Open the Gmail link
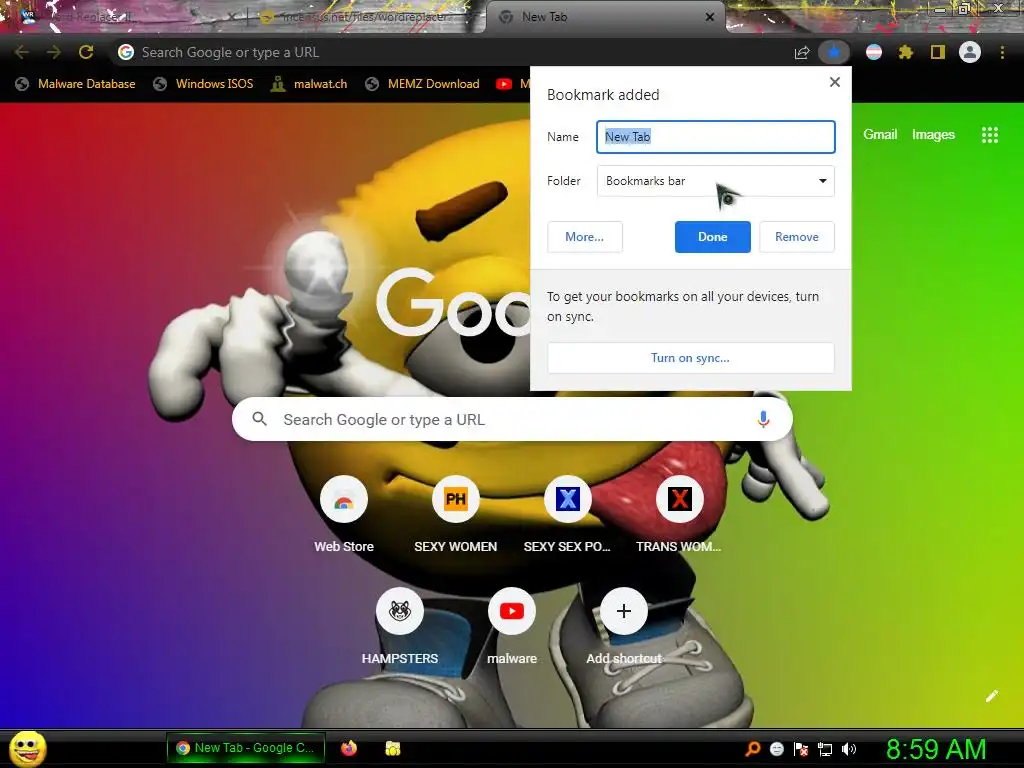 coord(880,135)
